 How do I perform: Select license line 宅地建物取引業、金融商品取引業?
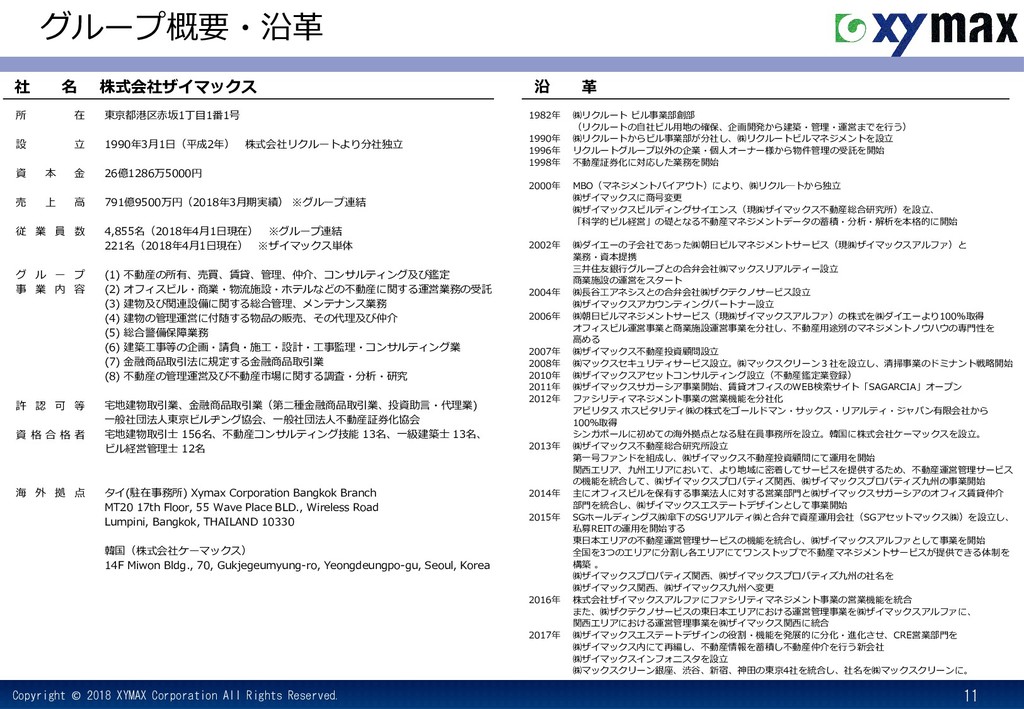pos(291,405)
